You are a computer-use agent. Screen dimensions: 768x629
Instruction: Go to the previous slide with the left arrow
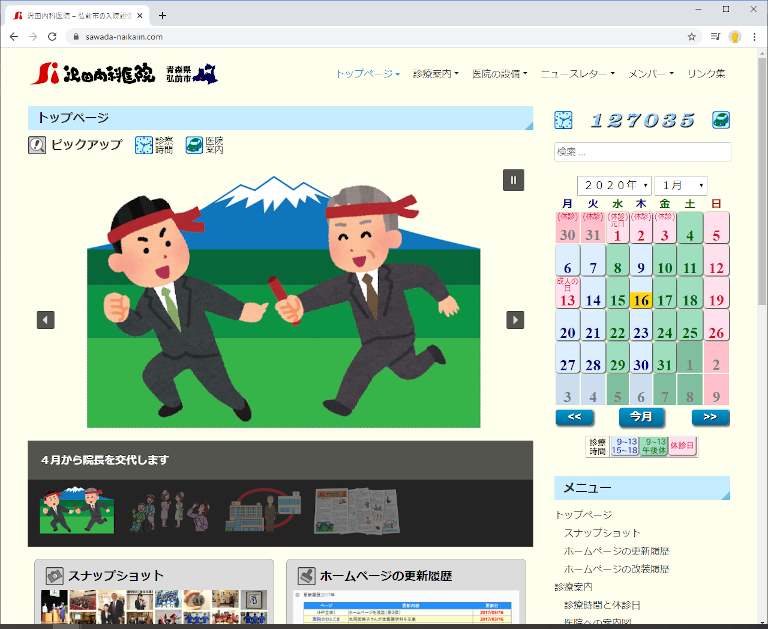46,320
